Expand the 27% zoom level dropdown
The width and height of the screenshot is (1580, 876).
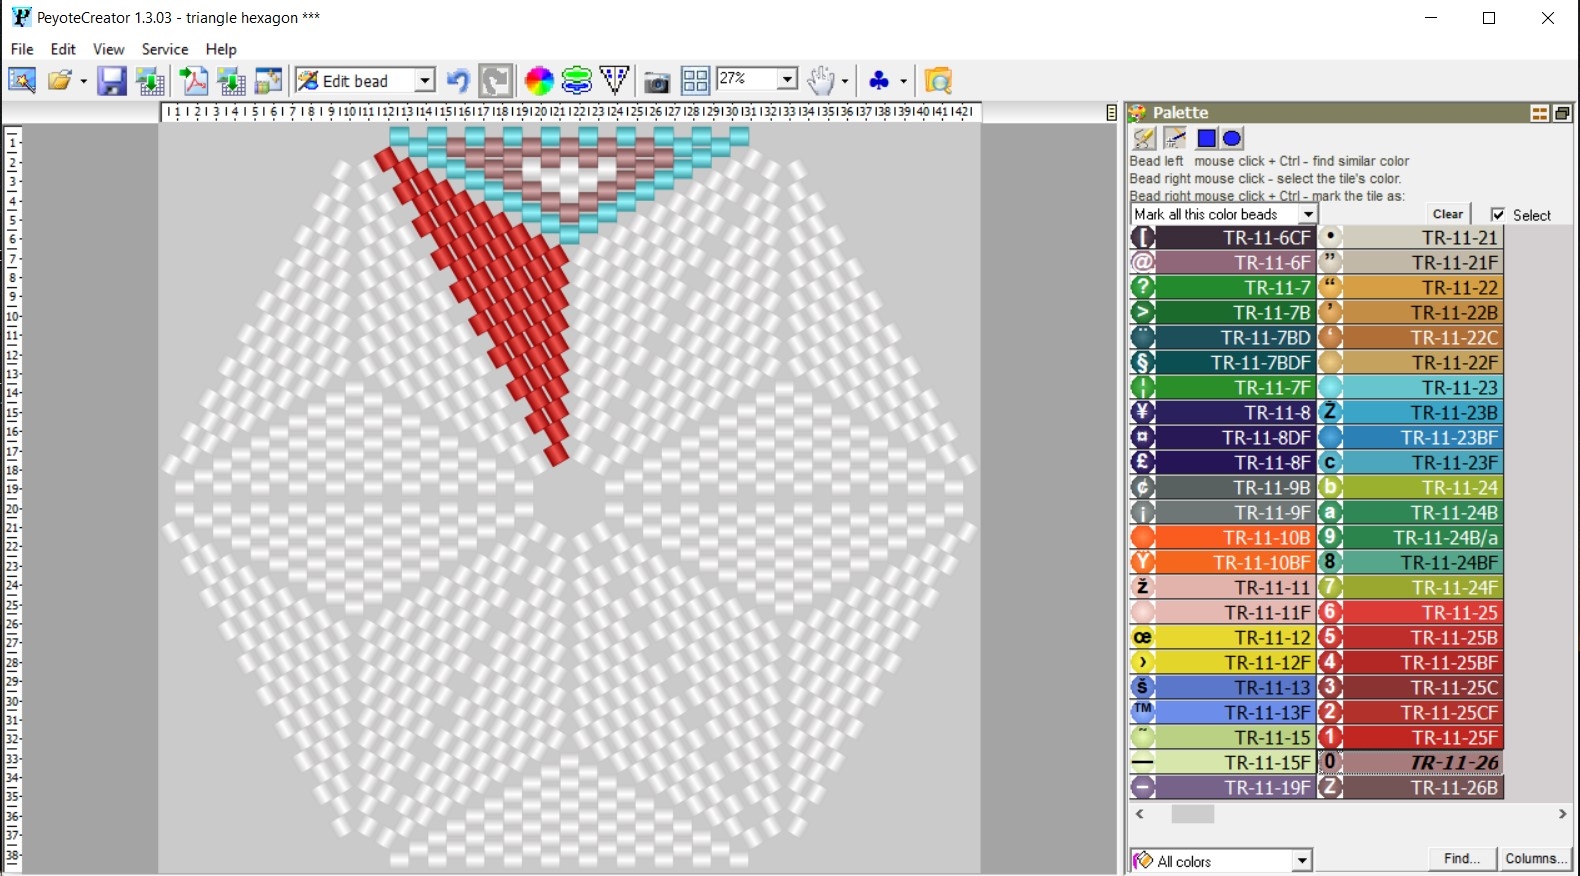coord(787,80)
